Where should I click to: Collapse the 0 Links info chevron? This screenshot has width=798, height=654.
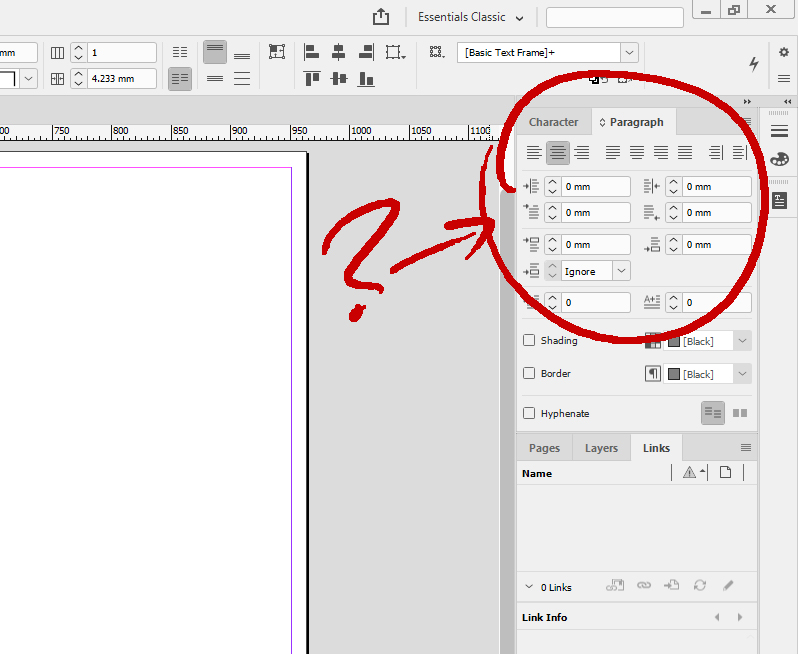(529, 587)
